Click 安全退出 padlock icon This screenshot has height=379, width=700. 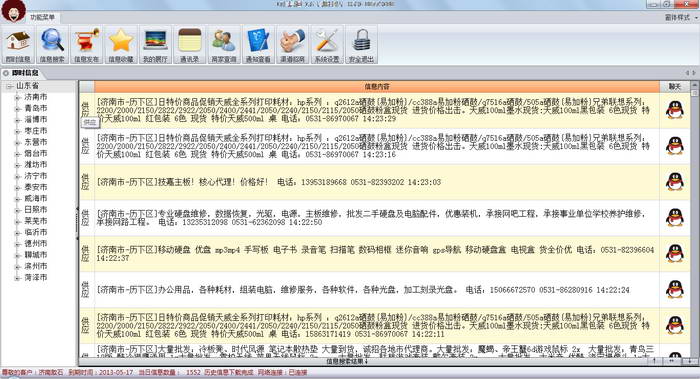coord(361,45)
